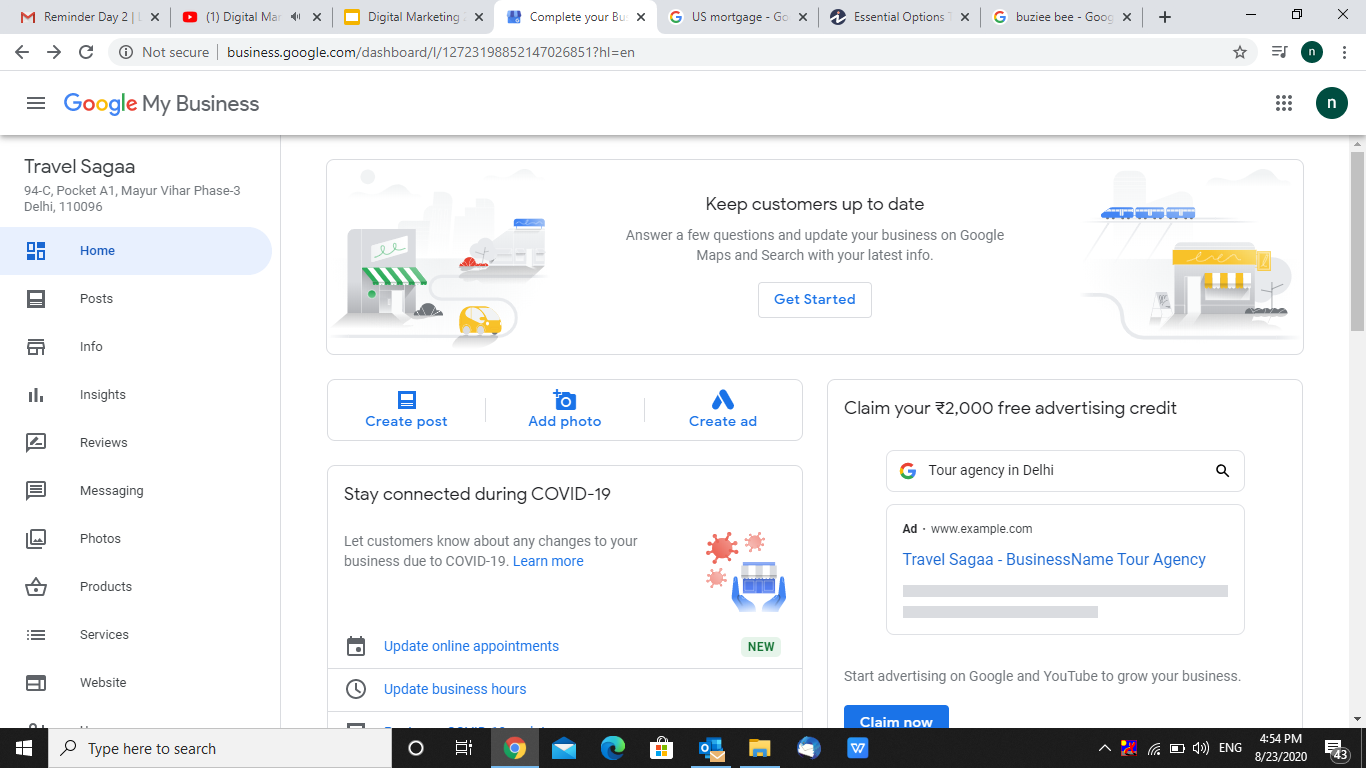The image size is (1366, 768).
Task: Click the Get Started button
Action: point(815,299)
